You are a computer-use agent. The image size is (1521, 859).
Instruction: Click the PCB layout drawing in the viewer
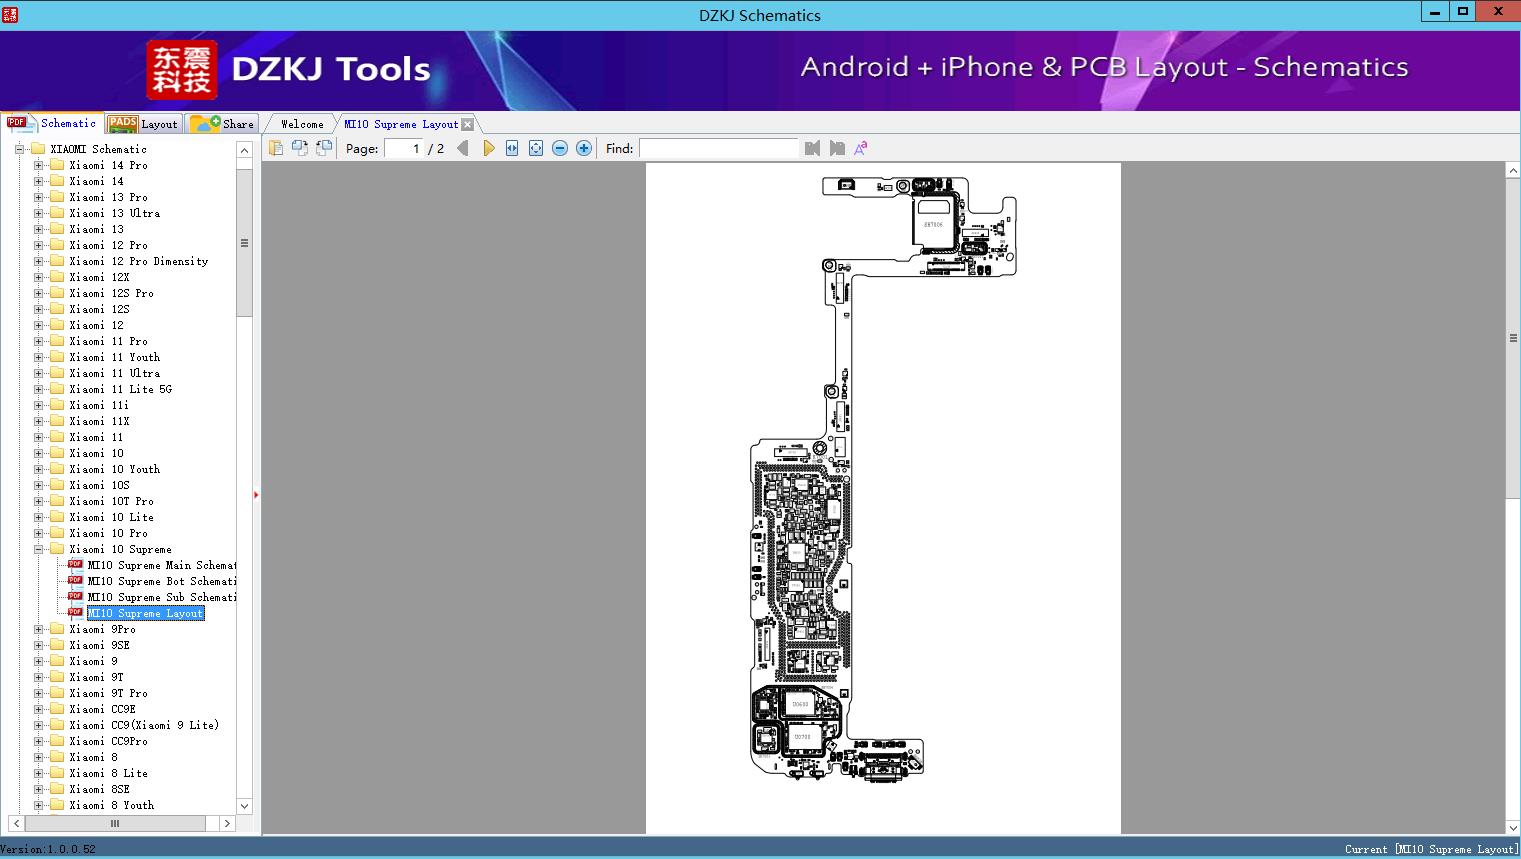point(883,478)
